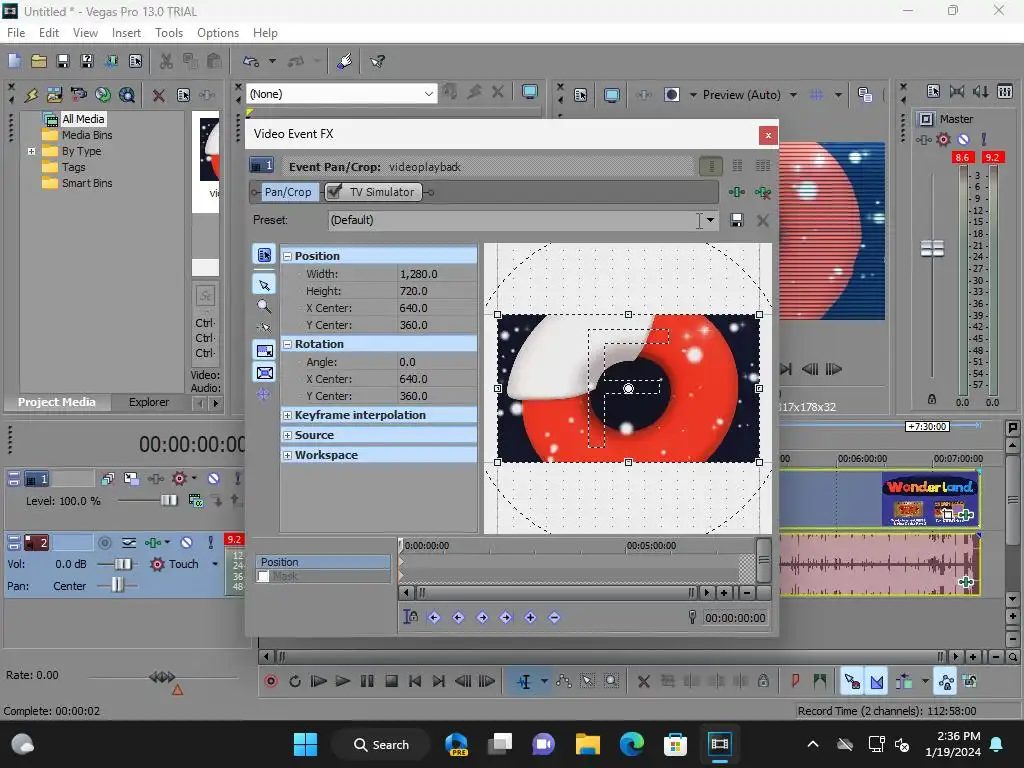Click Lock Aspect Ratio icon in Pan/Crop
The image size is (1024, 768).
[264, 351]
